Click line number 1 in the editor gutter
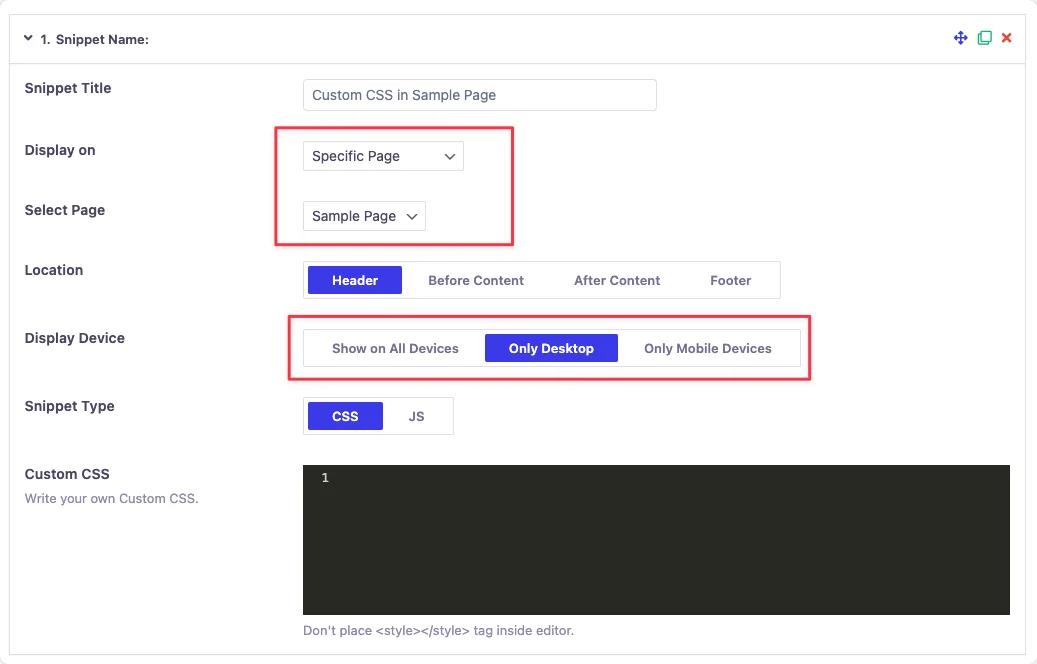This screenshot has width=1037, height=664. click(325, 477)
